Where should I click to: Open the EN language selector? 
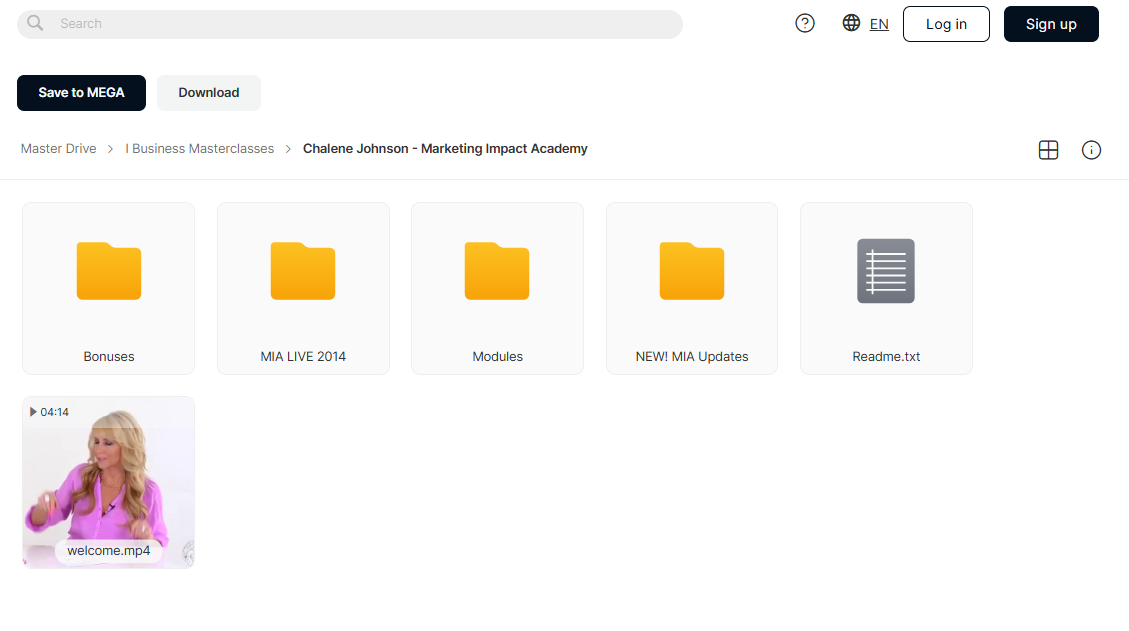pyautogui.click(x=878, y=24)
